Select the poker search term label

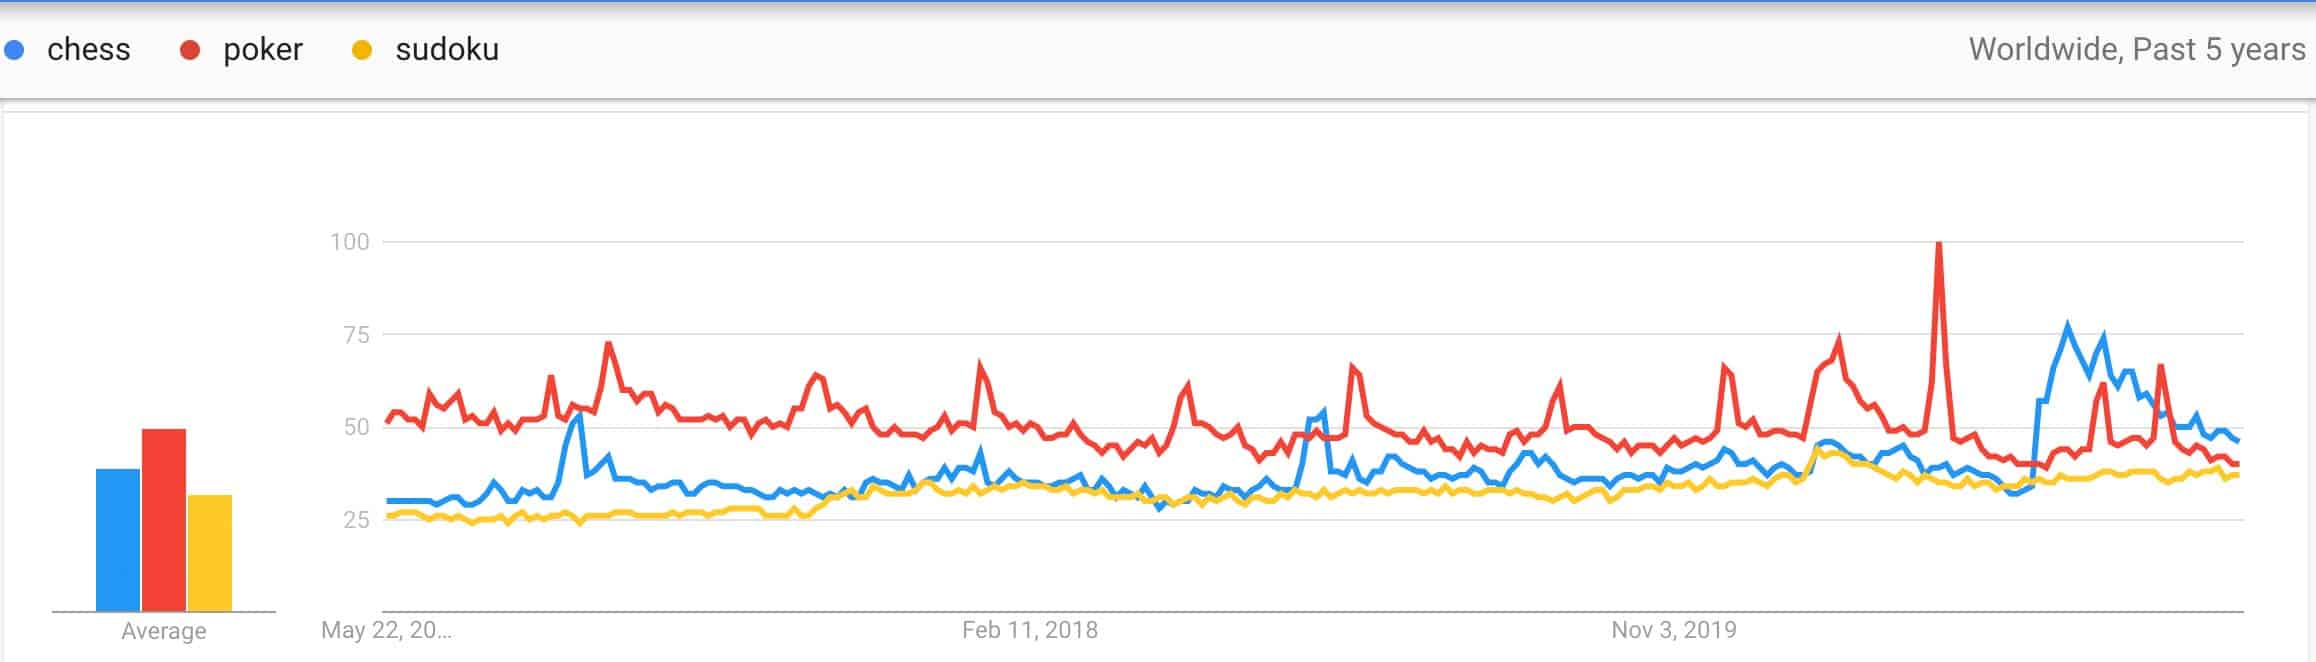pos(263,50)
